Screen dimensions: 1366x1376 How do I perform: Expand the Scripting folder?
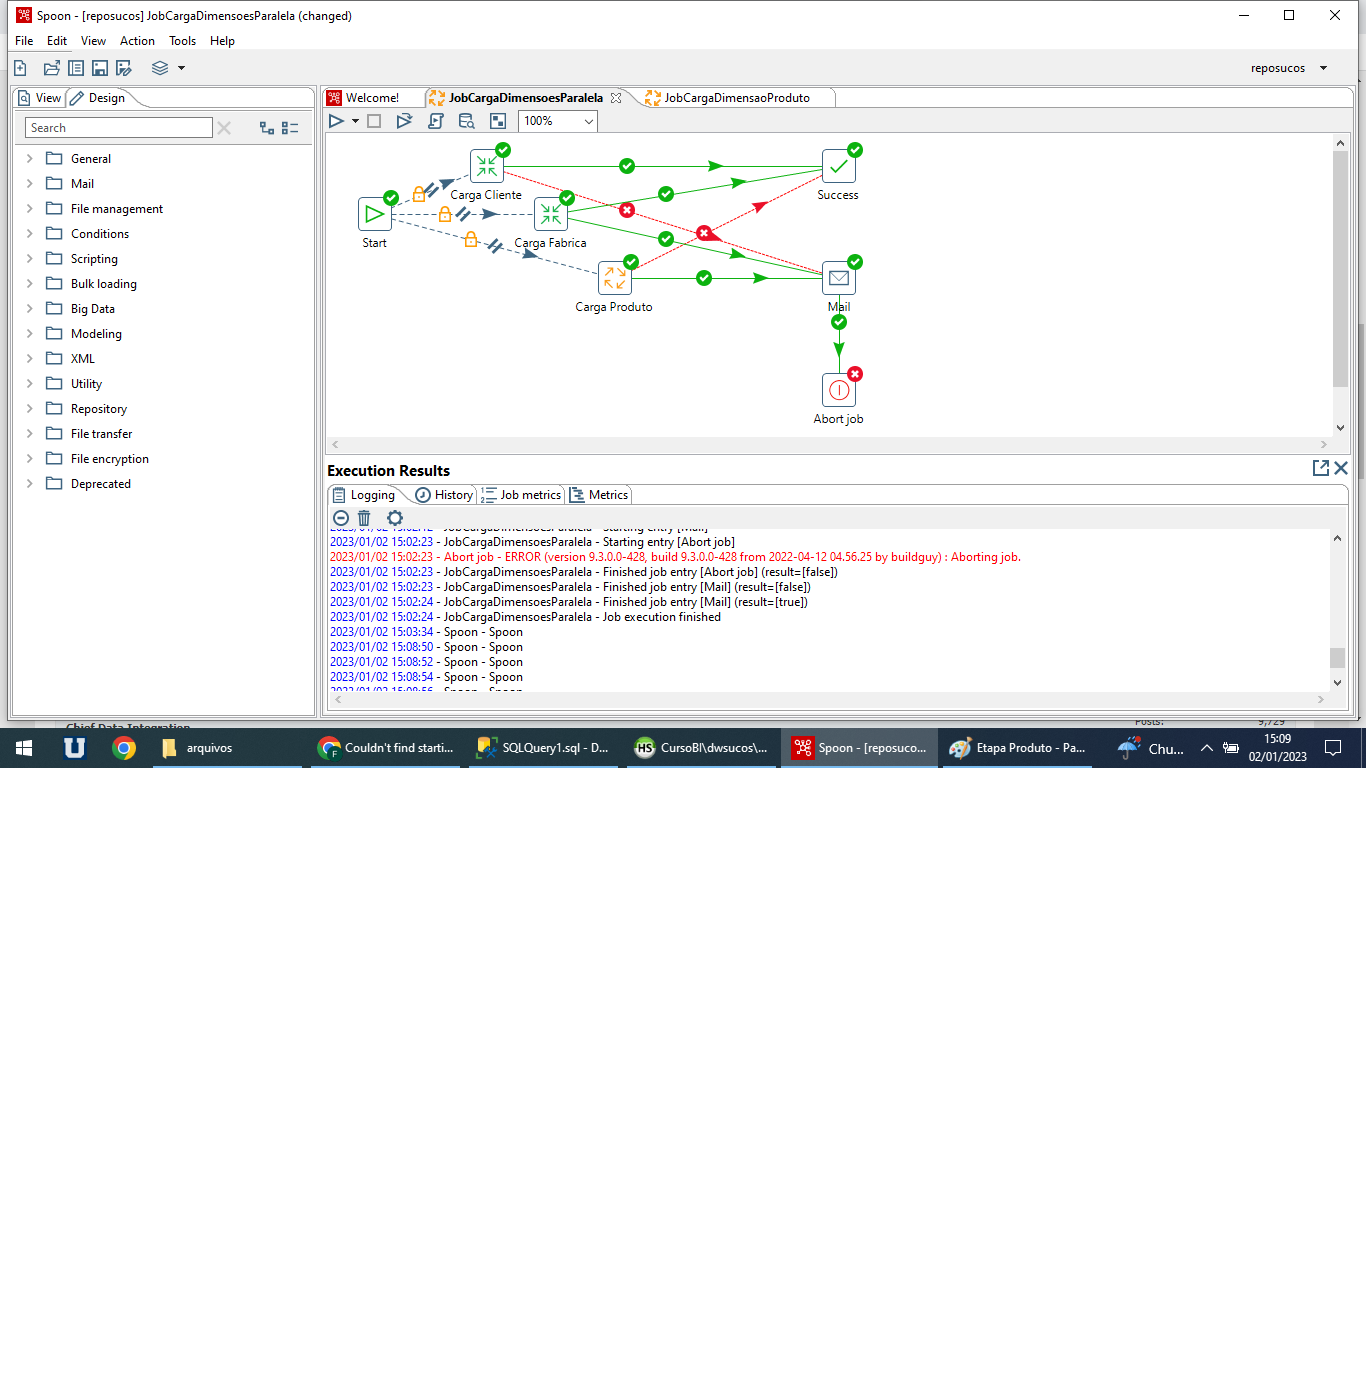[29, 259]
